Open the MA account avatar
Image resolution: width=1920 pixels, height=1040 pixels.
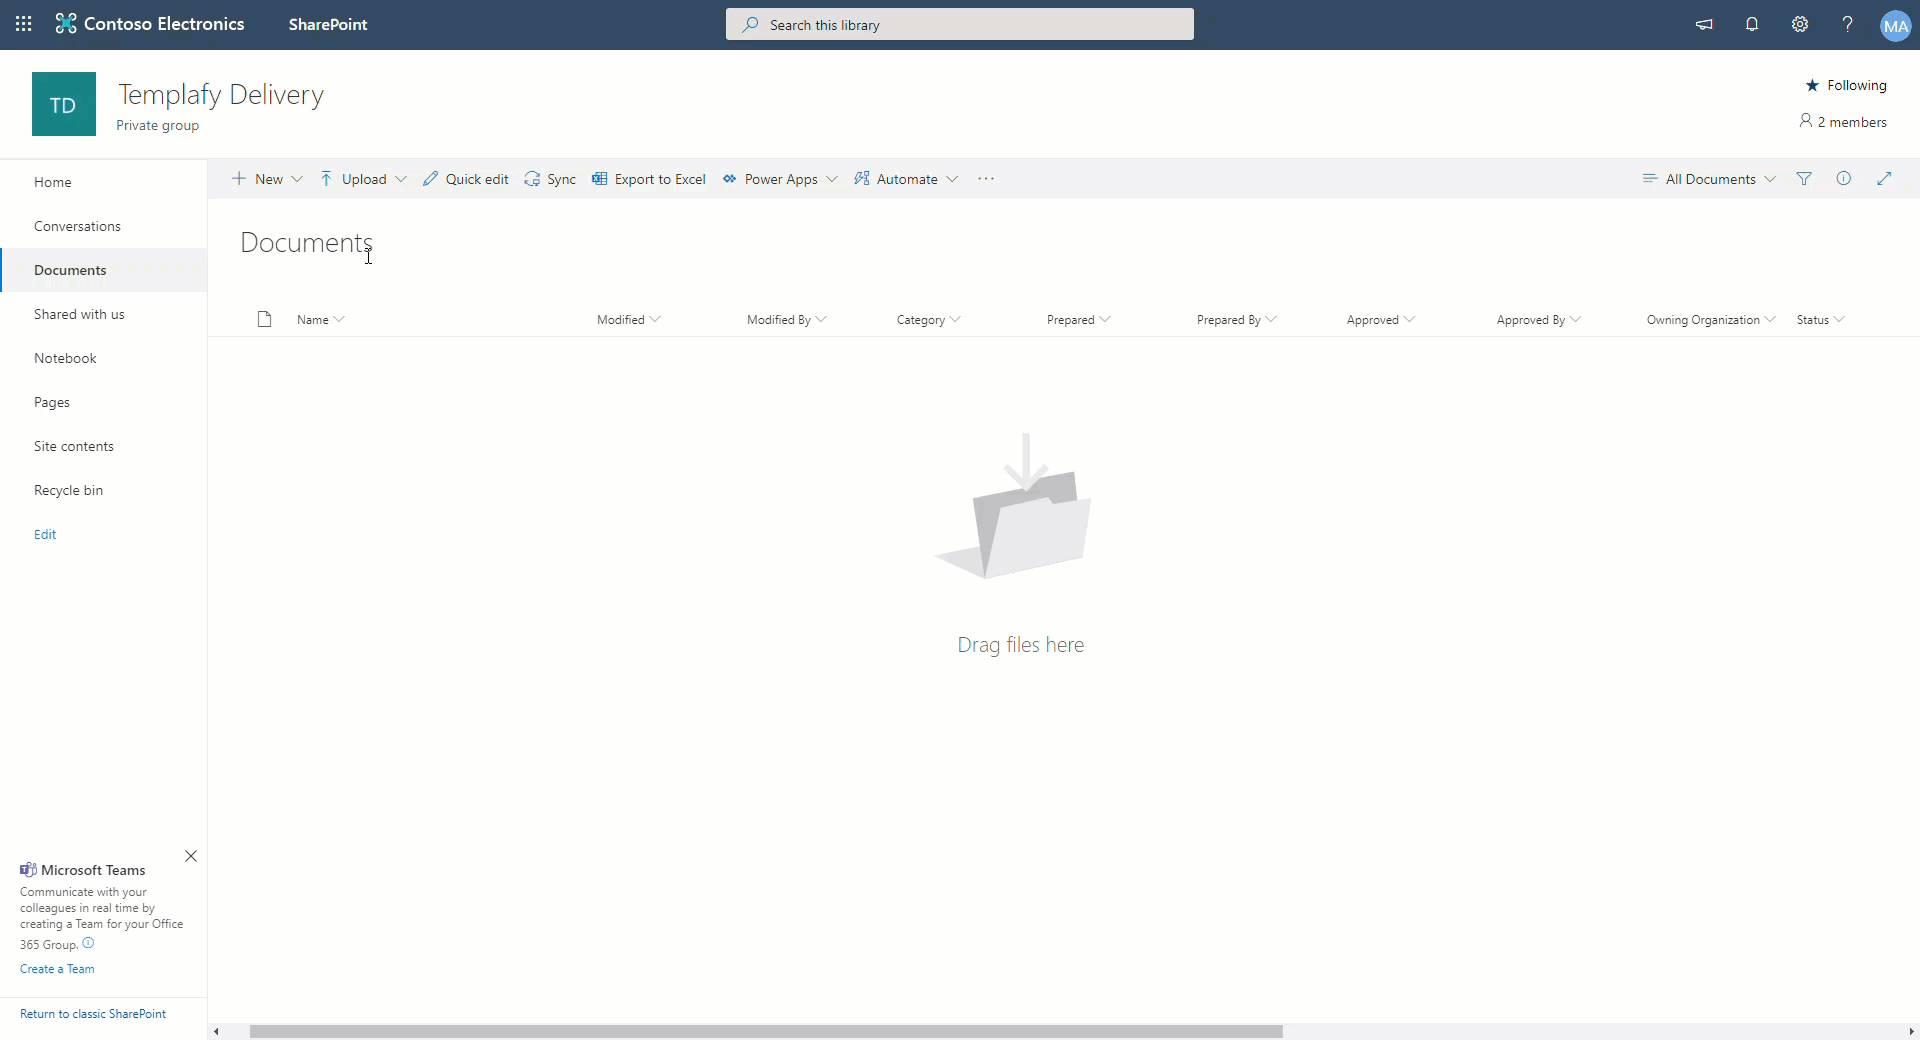point(1895,25)
